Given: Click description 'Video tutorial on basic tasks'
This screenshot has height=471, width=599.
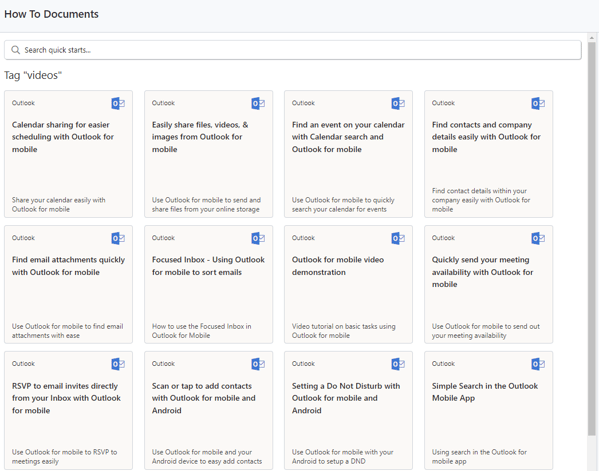Looking at the screenshot, I should 343,331.
